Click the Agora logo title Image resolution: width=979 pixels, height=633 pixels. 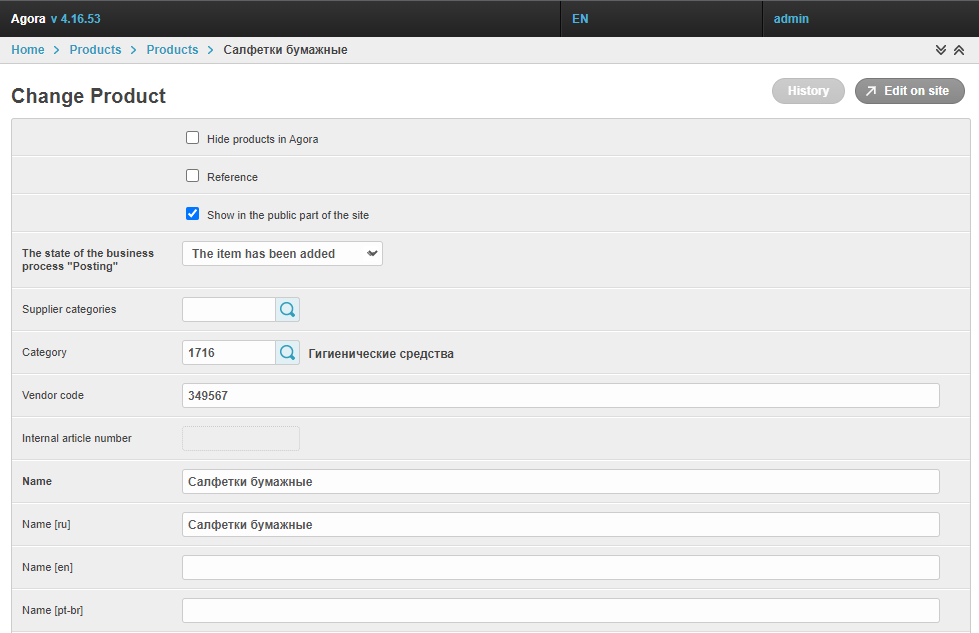(28, 19)
